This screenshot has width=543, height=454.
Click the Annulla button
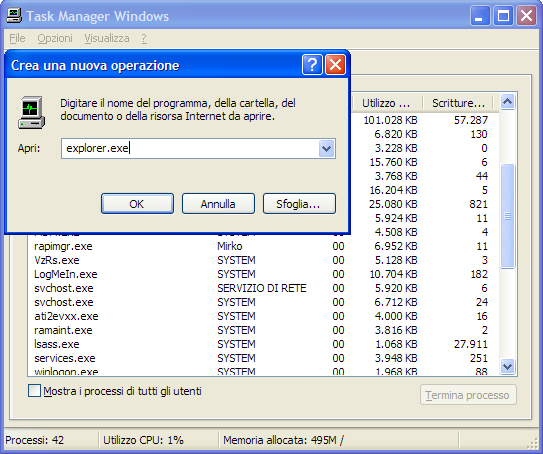point(218,204)
